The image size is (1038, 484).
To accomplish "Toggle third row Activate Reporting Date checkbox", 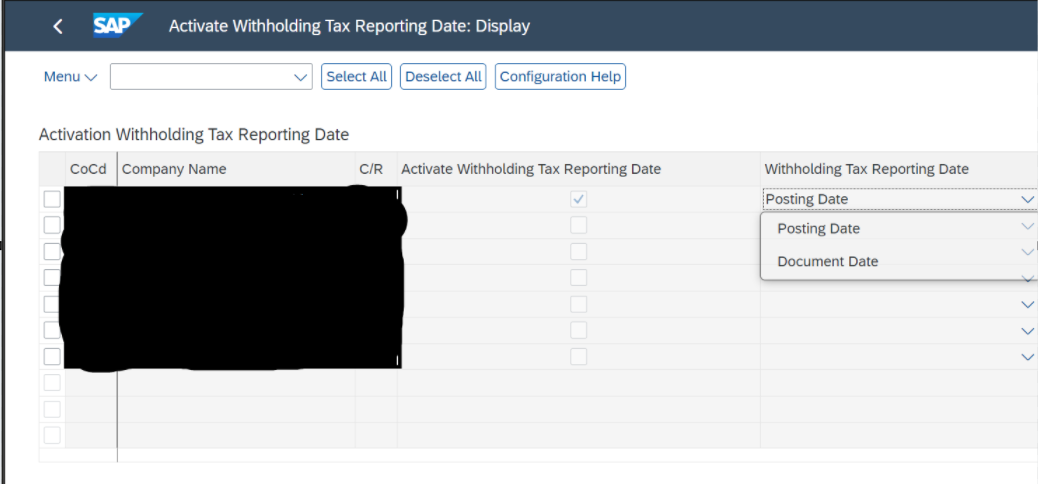I will [x=579, y=252].
